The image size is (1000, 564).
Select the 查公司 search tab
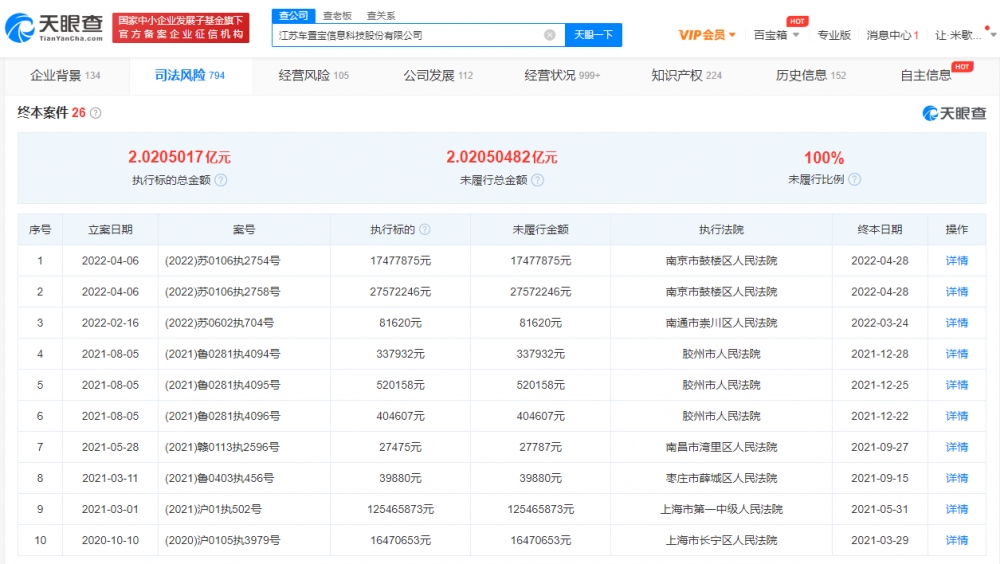coord(293,15)
